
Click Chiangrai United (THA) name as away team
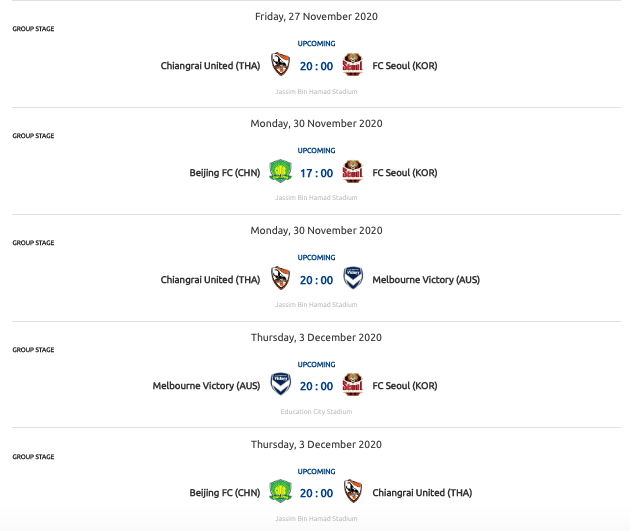422,493
